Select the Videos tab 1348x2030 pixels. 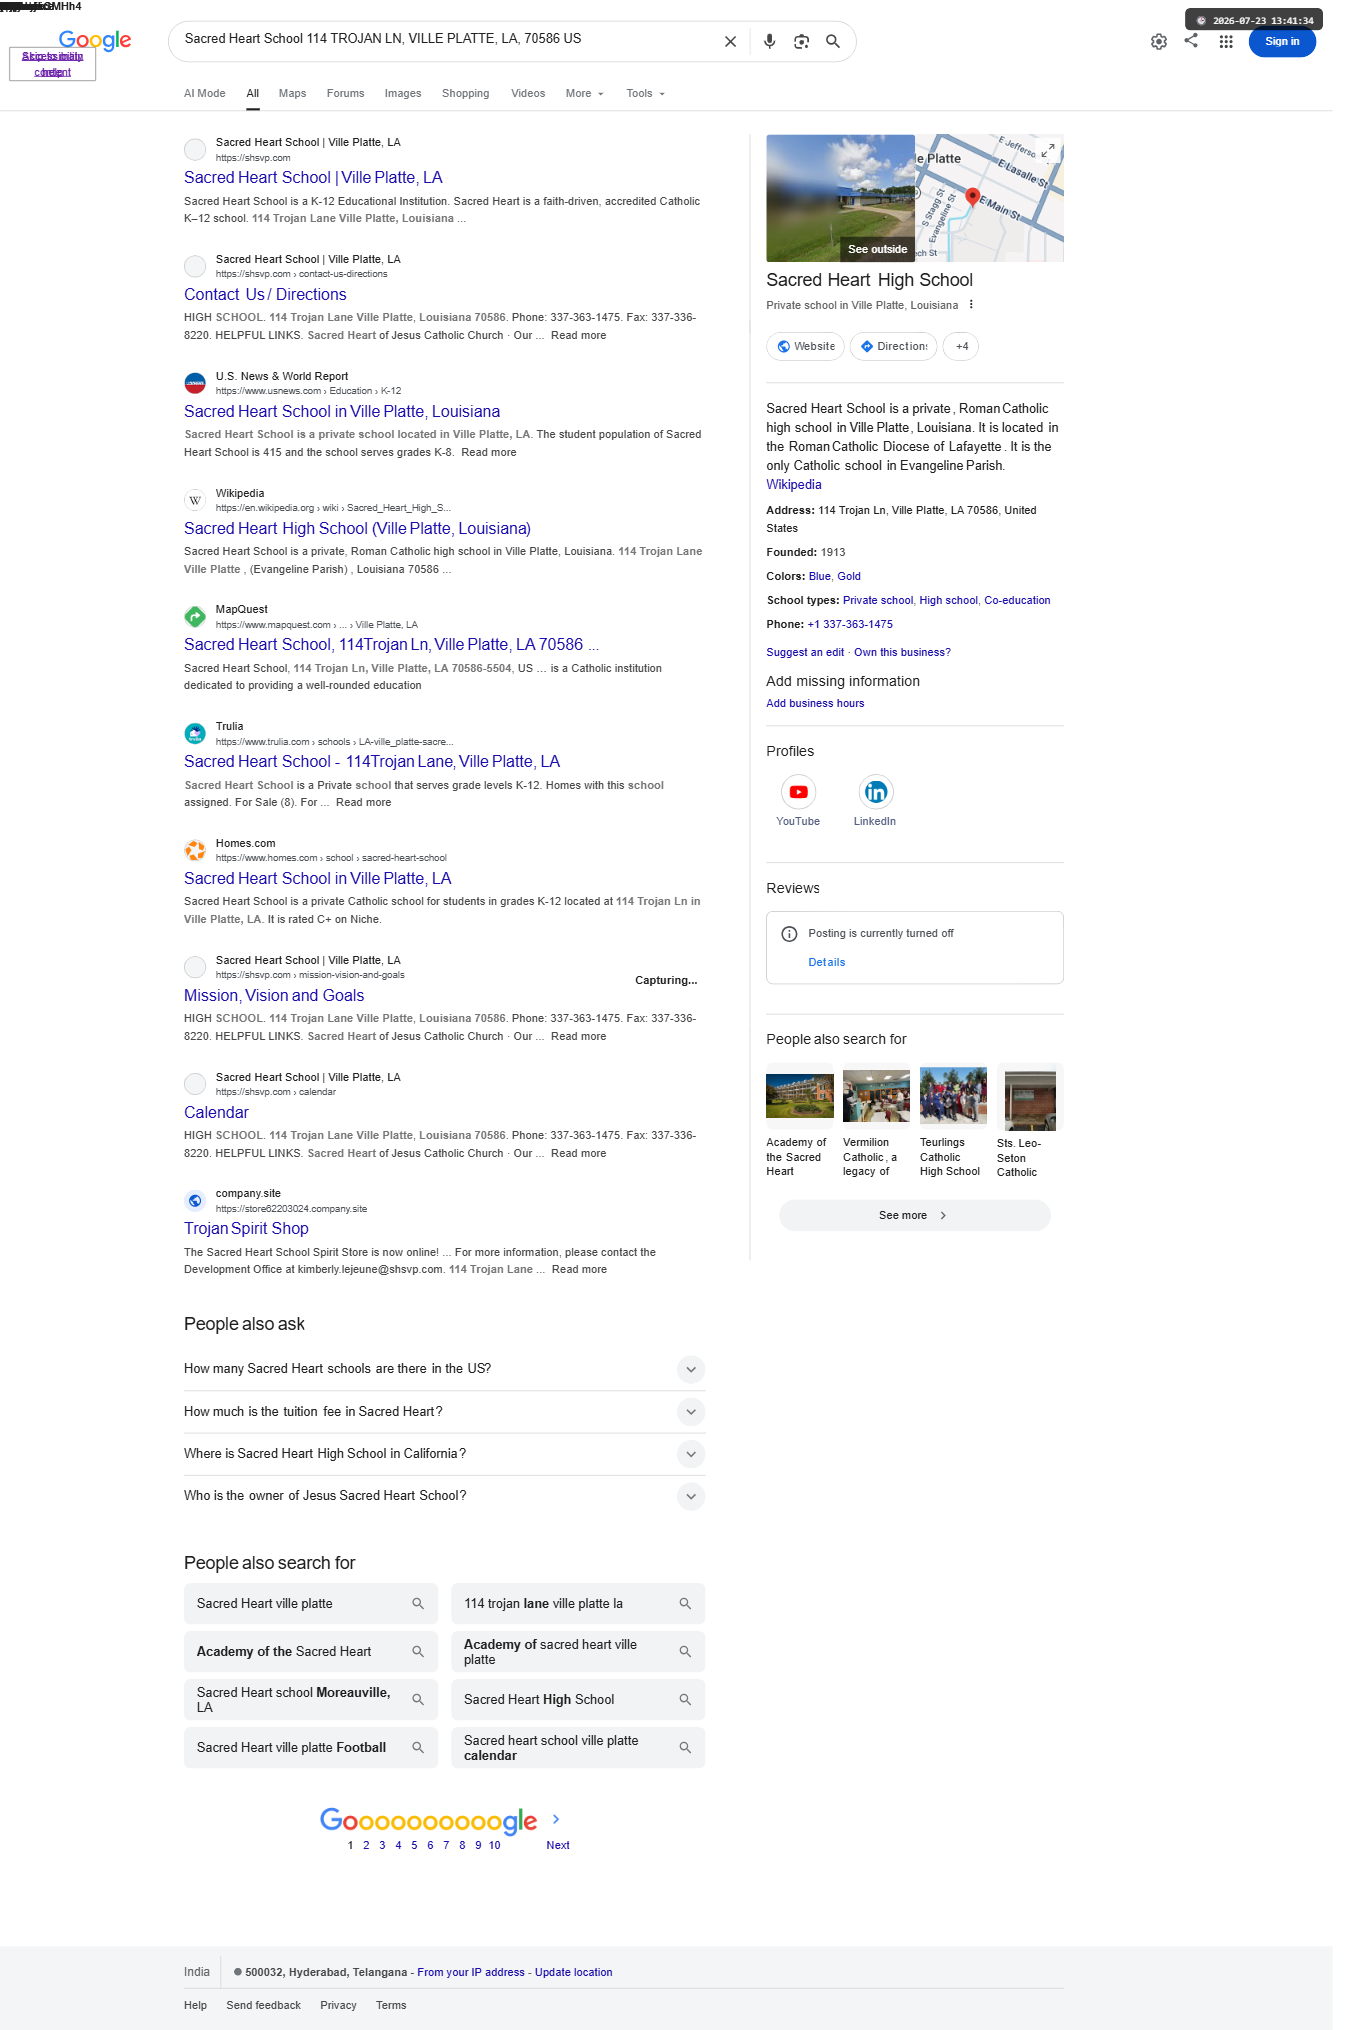pos(528,94)
